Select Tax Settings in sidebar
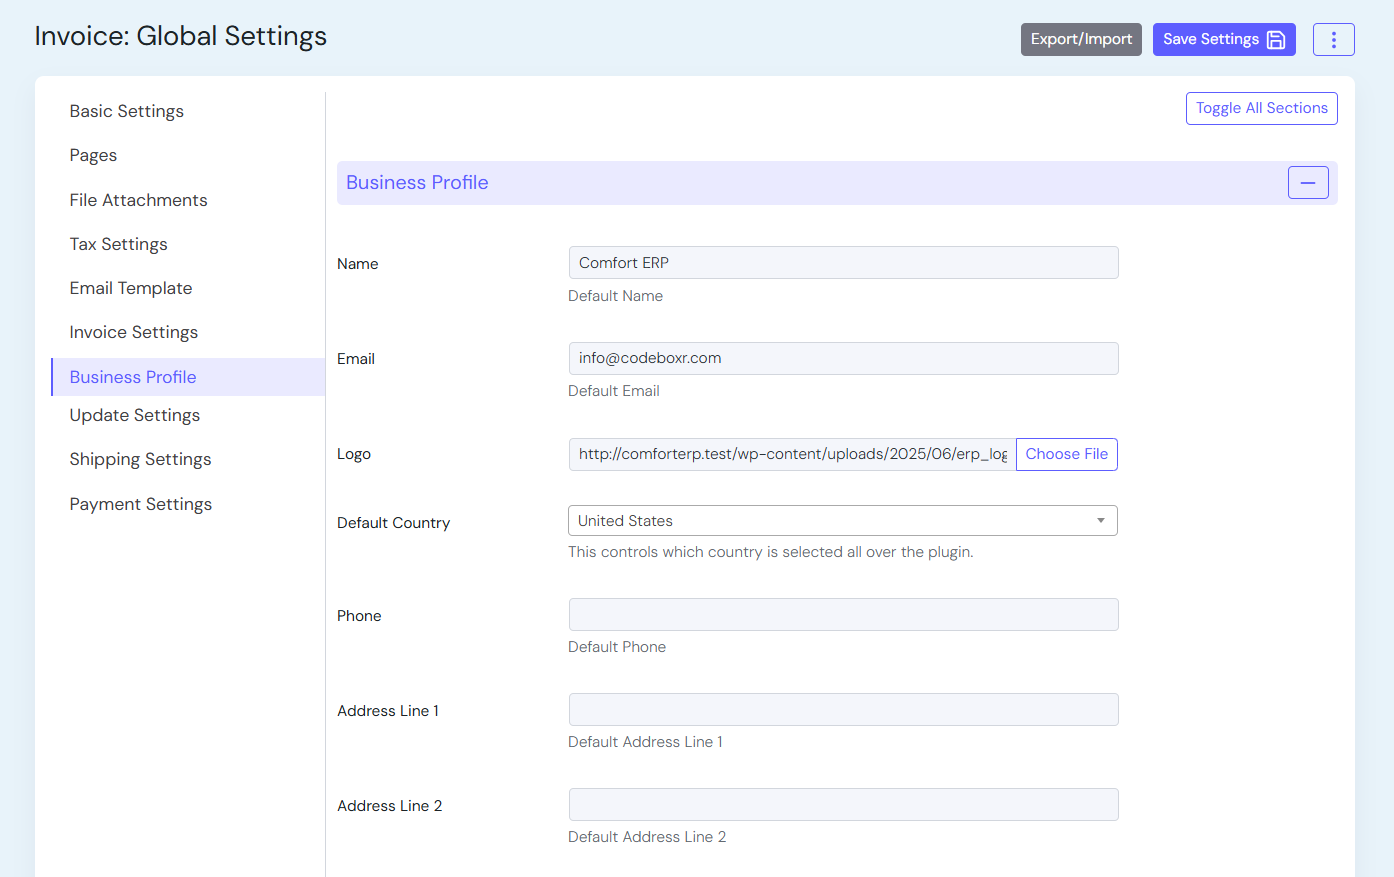Screen dimensions: 1394x877 119,244
